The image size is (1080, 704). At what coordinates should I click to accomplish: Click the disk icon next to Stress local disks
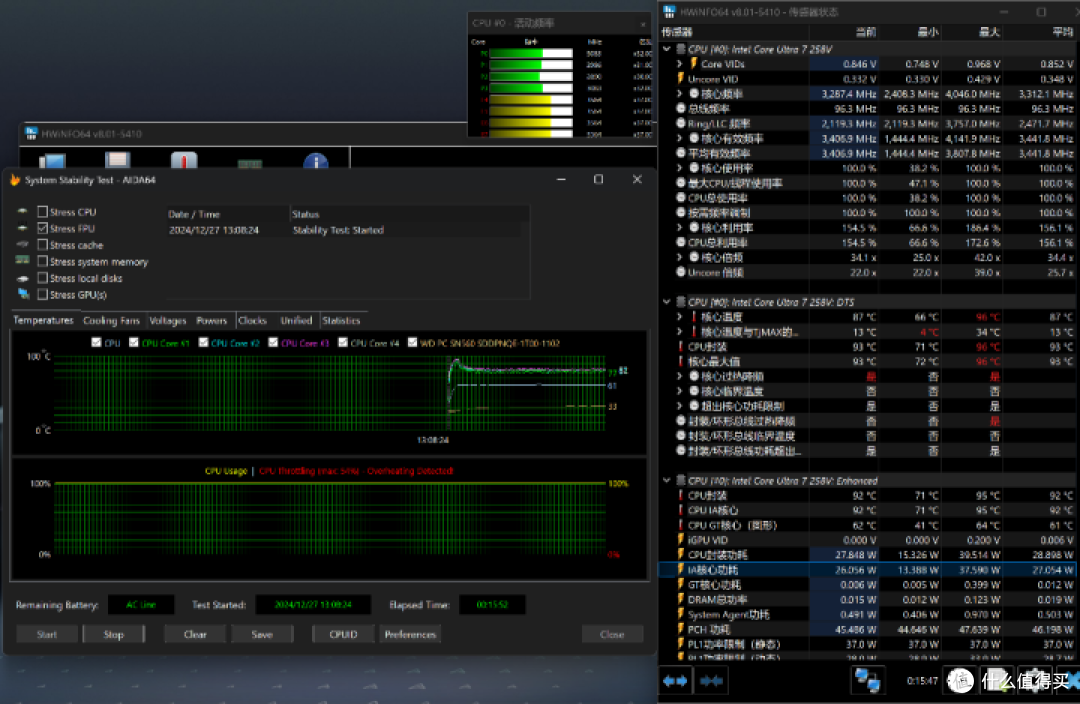click(x=23, y=278)
